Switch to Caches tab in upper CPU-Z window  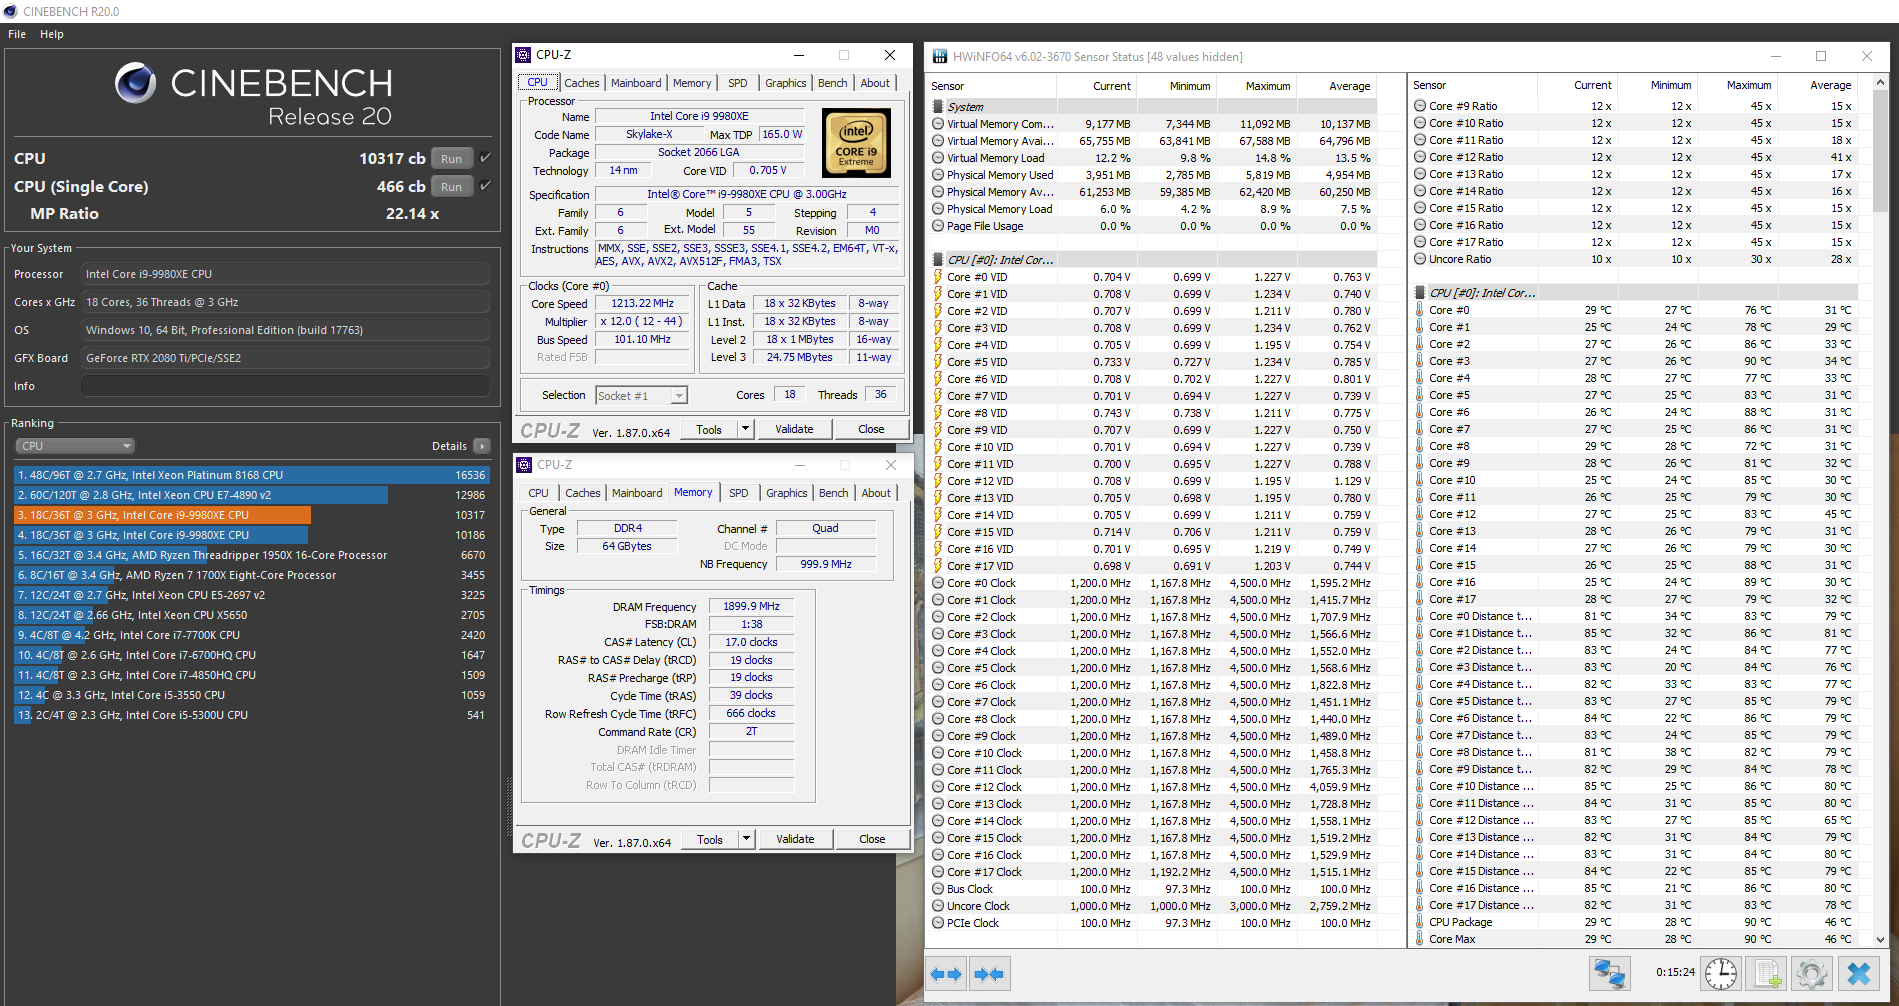click(x=582, y=83)
